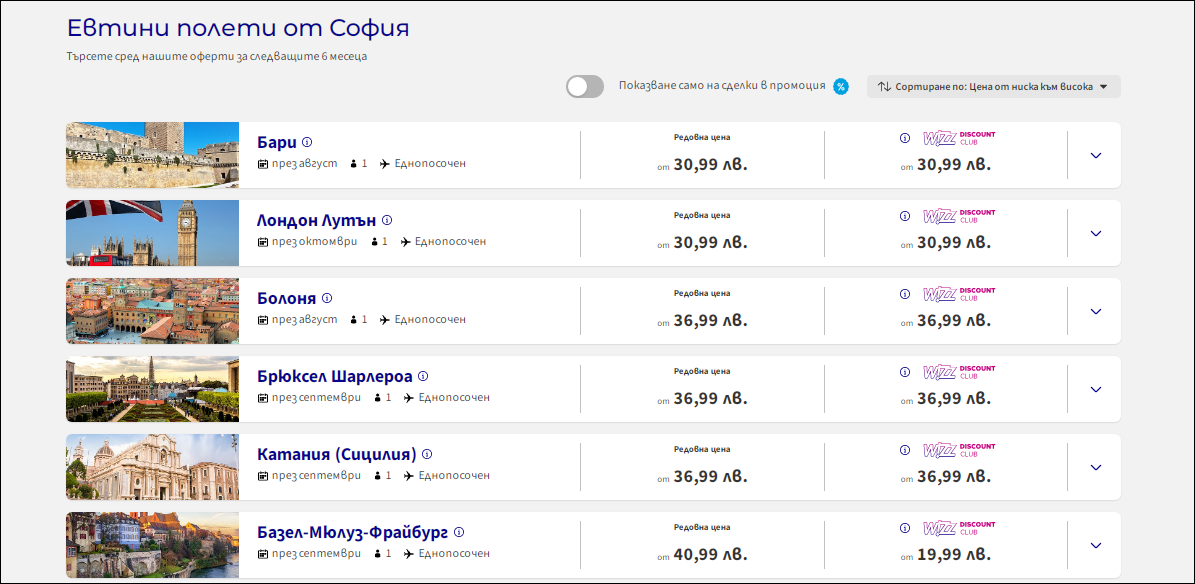The width and height of the screenshot is (1195, 584).
Task: Expand the Базел-Мюлуз-Фрайбург offer chevron
Action: tap(1095, 545)
